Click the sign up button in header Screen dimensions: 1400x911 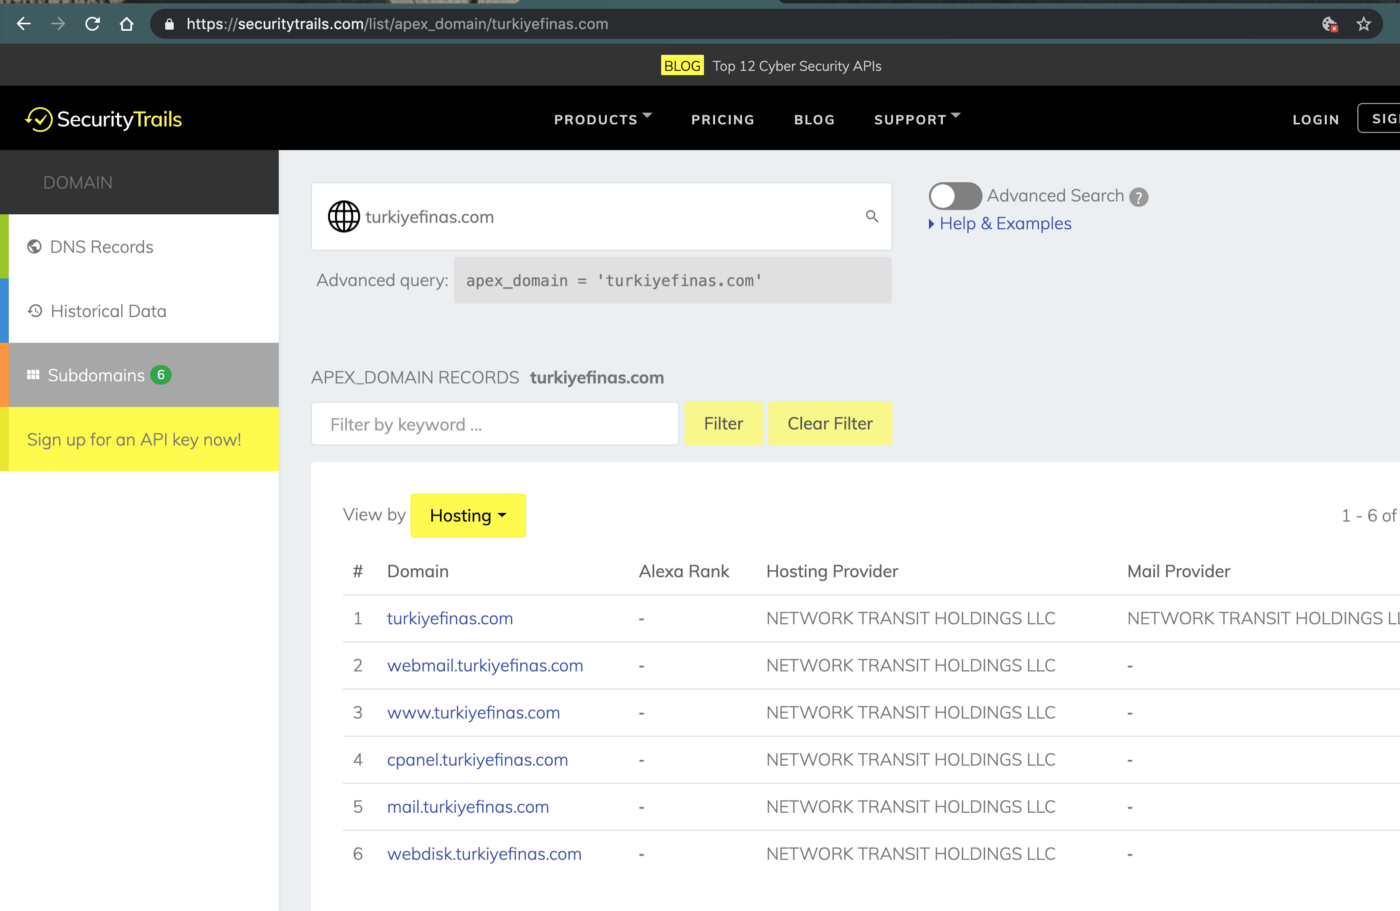click(x=1379, y=118)
